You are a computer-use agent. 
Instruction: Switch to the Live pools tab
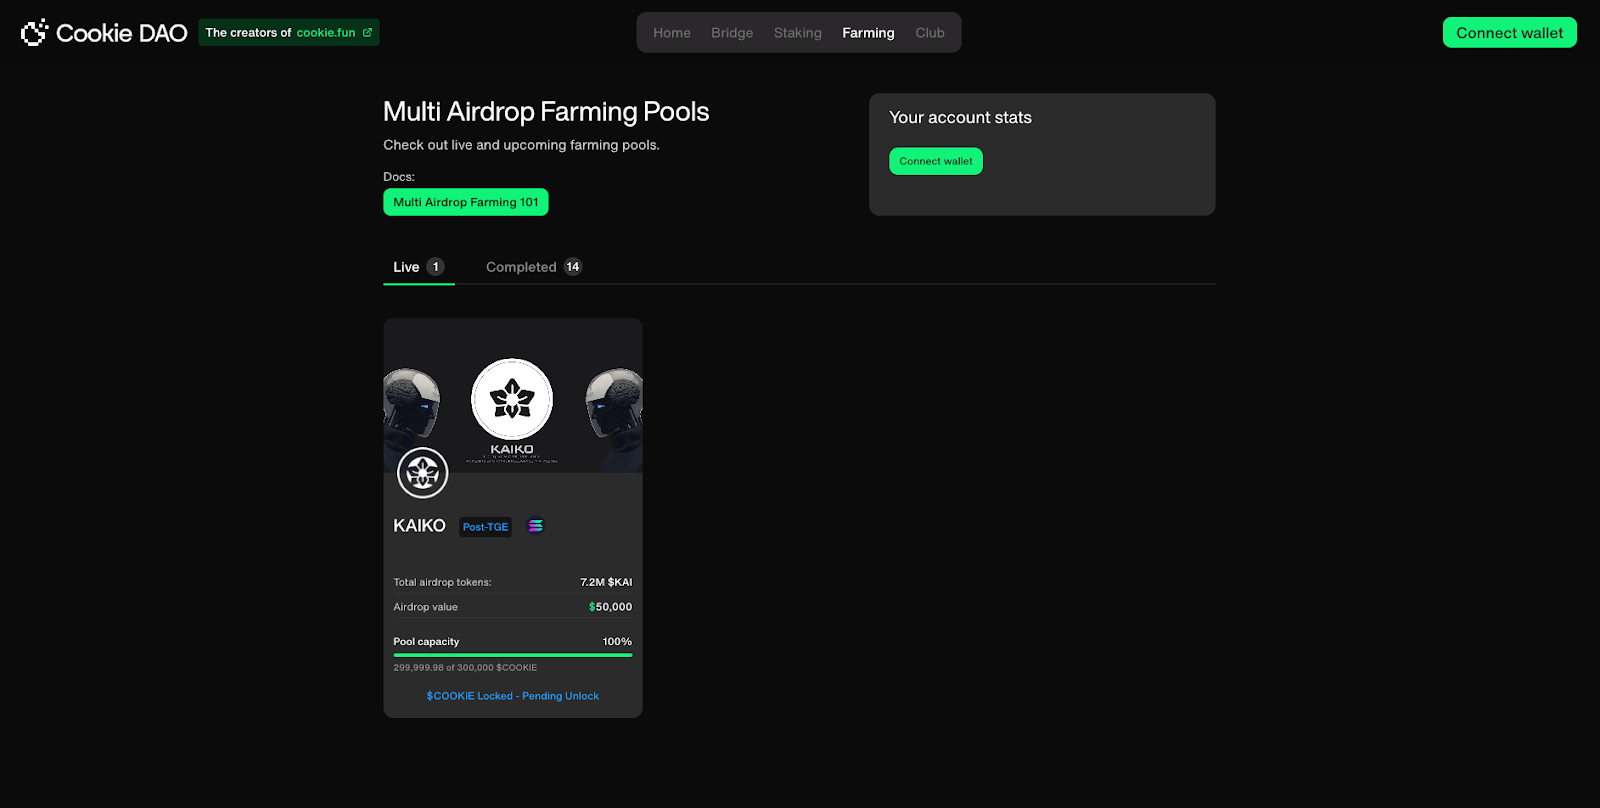(419, 267)
